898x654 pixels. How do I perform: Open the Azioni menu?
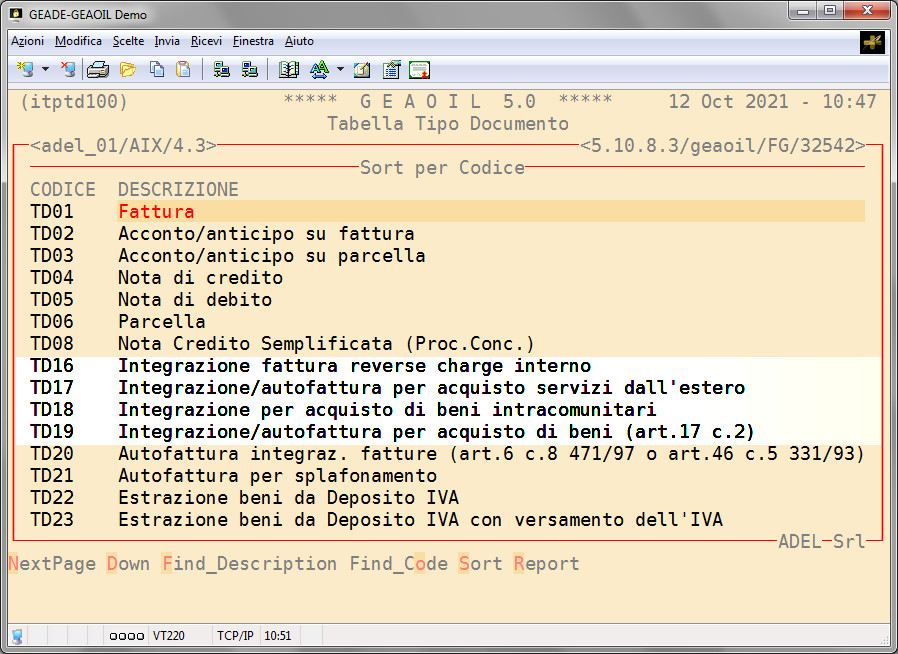(27, 41)
